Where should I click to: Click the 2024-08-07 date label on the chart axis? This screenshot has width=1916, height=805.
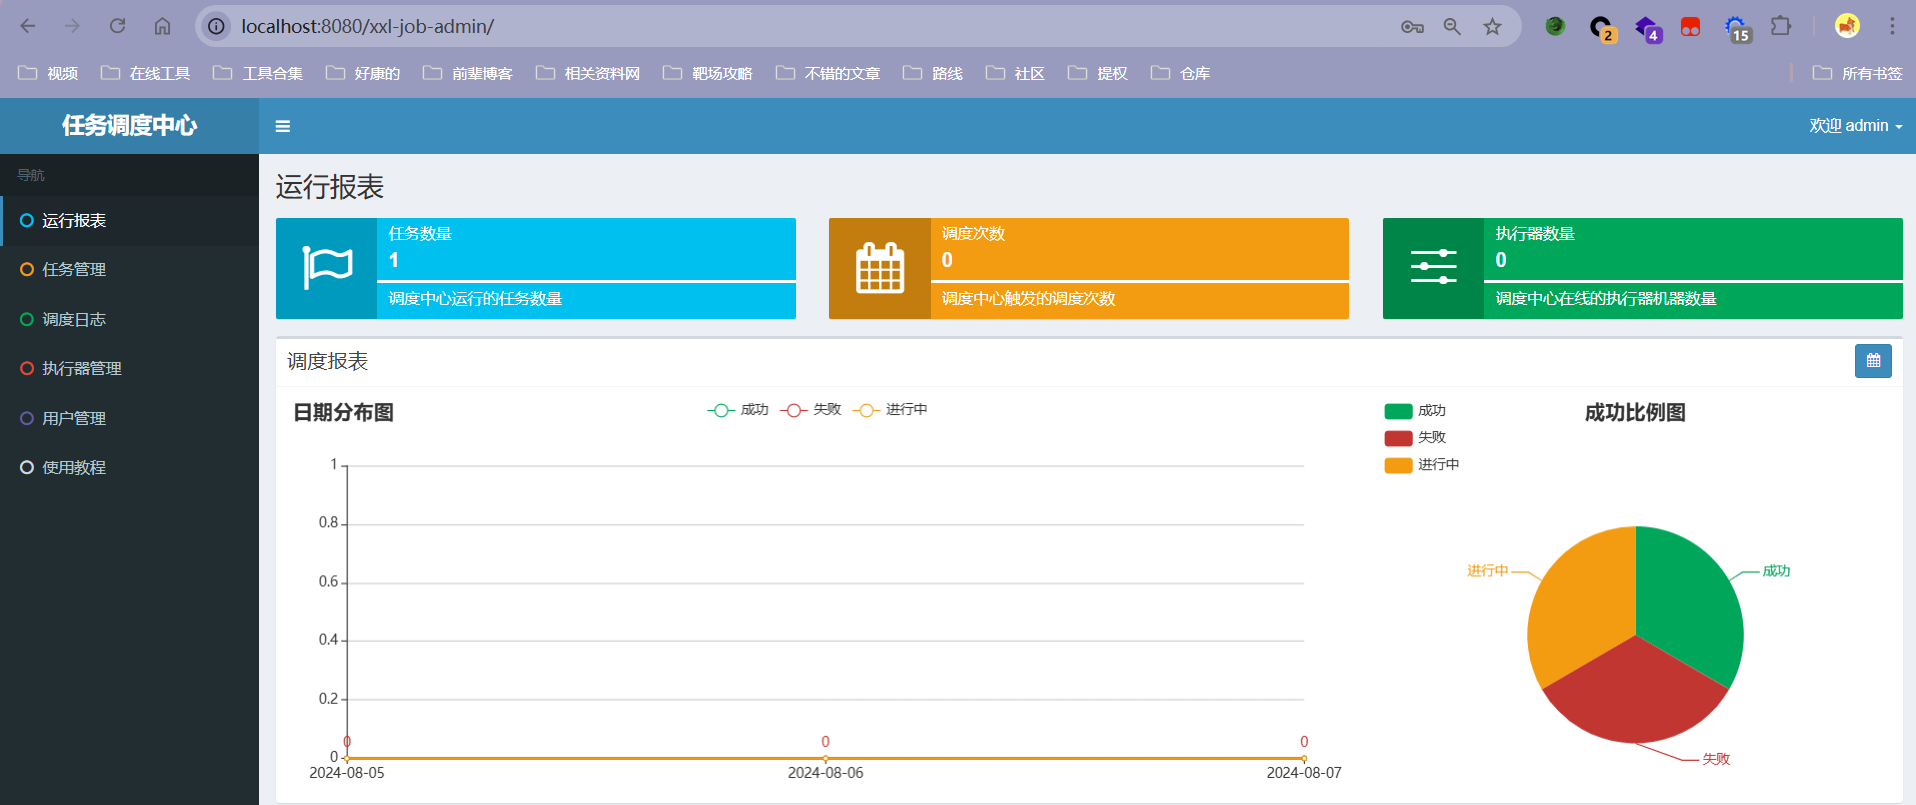pos(1304,773)
